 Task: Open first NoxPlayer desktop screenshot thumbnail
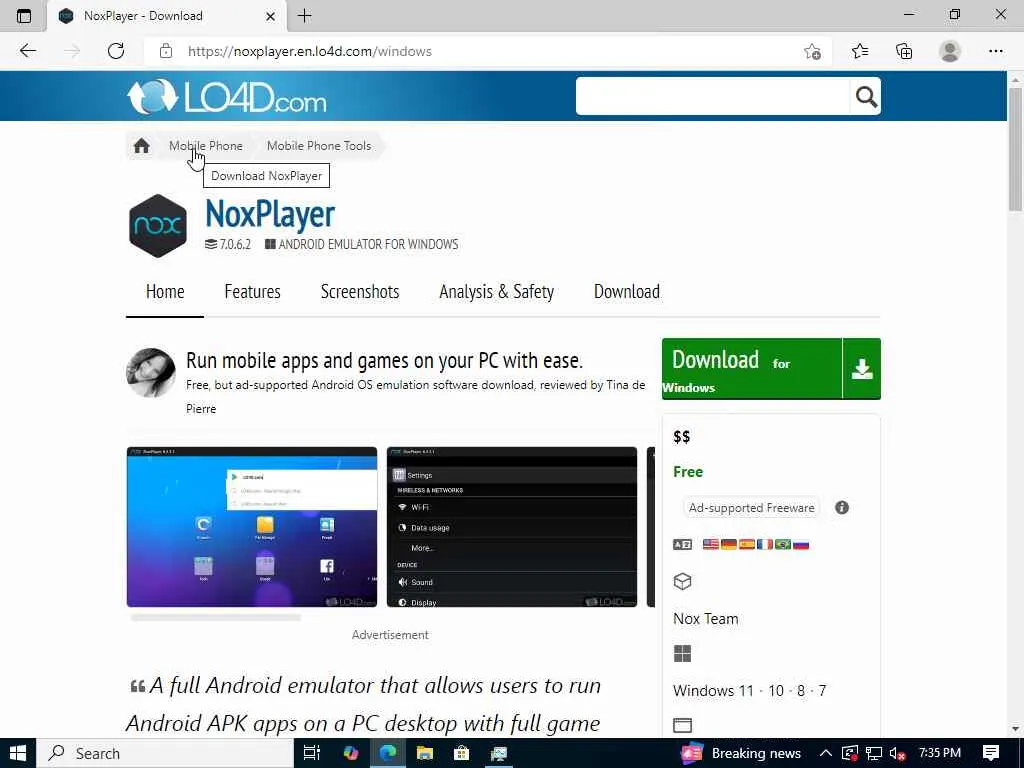[x=251, y=527]
